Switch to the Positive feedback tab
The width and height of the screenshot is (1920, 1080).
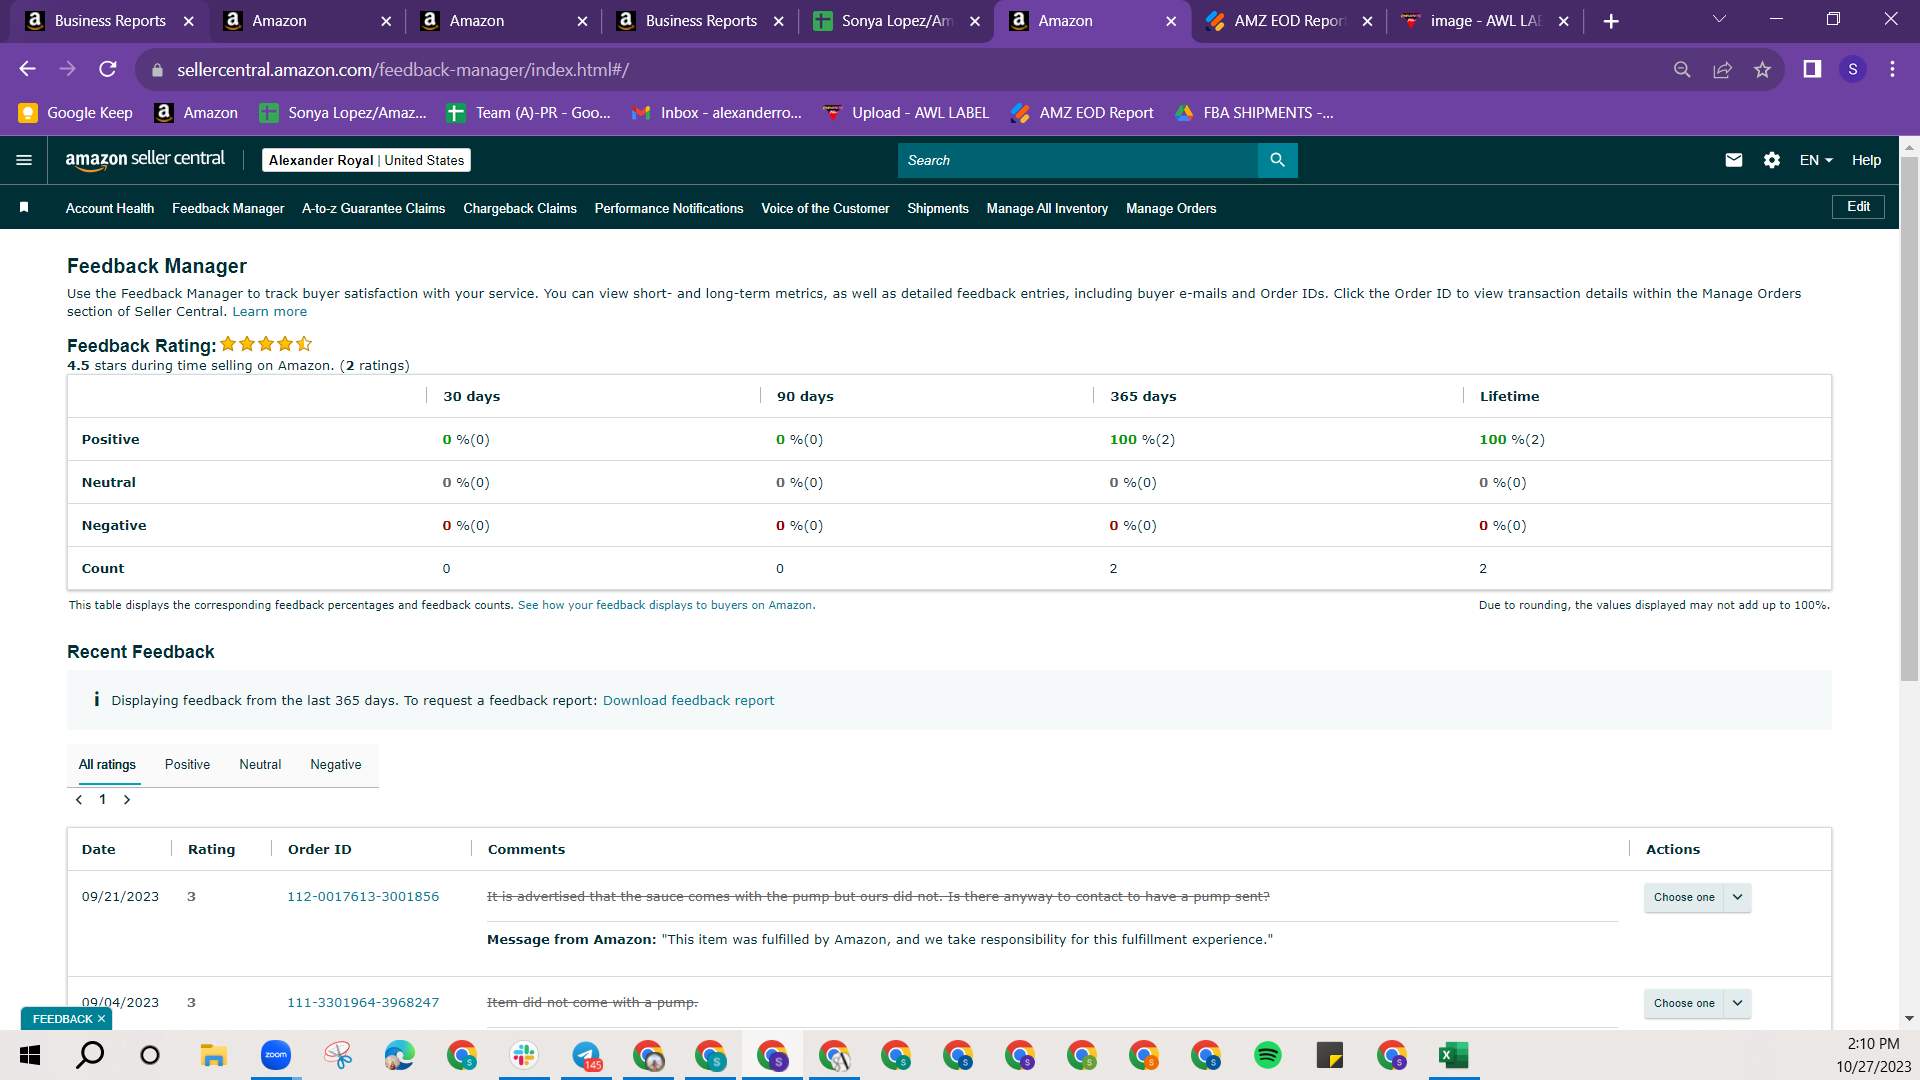(x=187, y=765)
